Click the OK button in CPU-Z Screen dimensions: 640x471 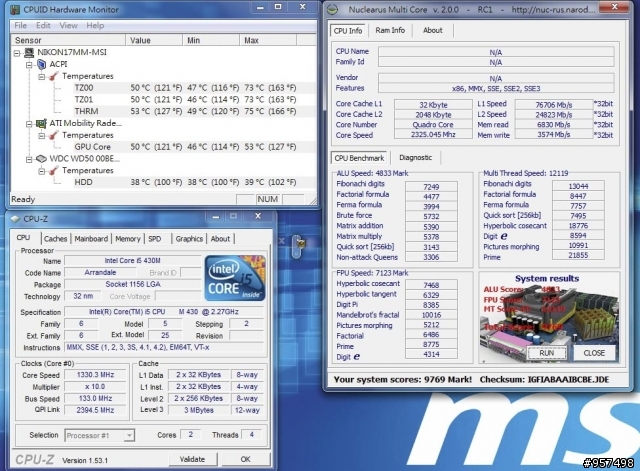(245, 460)
